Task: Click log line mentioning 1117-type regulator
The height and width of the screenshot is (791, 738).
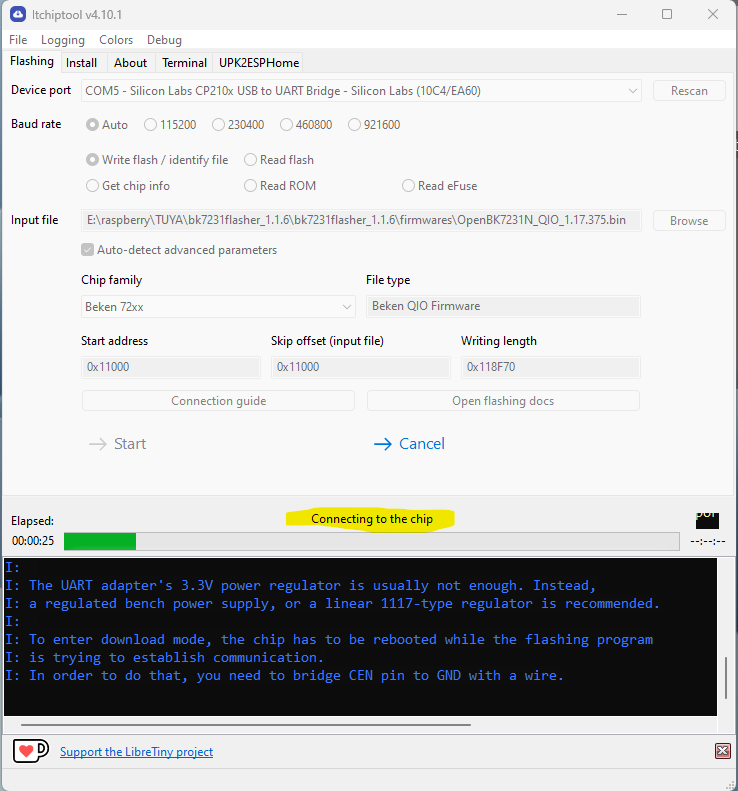Action: pyautogui.click(x=332, y=603)
